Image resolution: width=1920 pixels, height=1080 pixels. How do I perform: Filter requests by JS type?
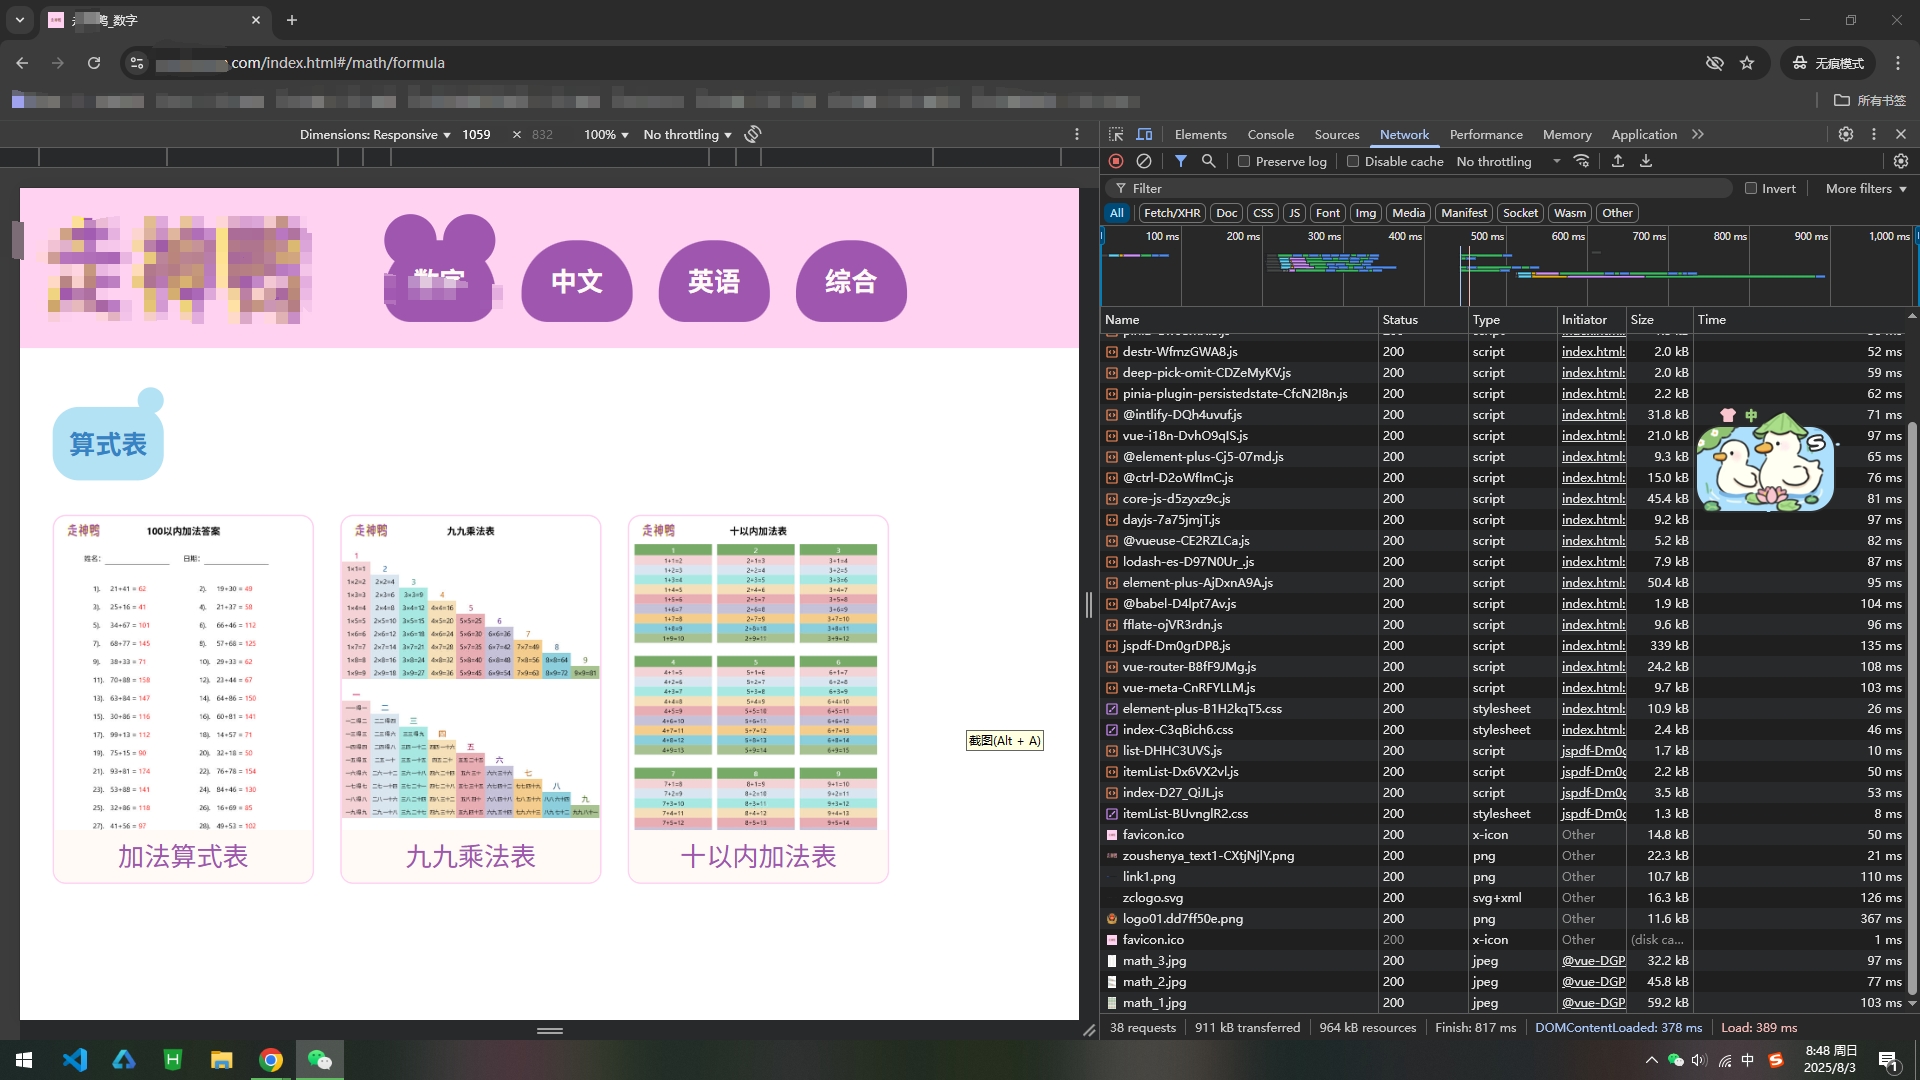pyautogui.click(x=1294, y=213)
